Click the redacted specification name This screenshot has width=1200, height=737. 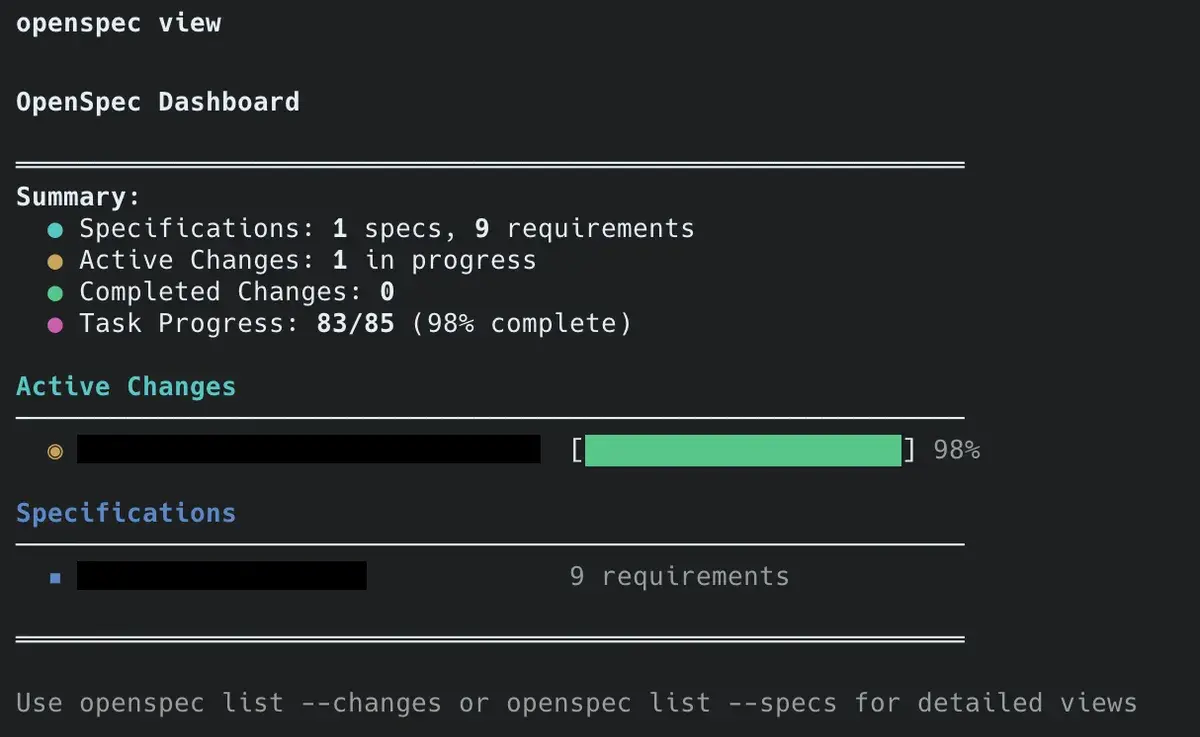[222, 575]
